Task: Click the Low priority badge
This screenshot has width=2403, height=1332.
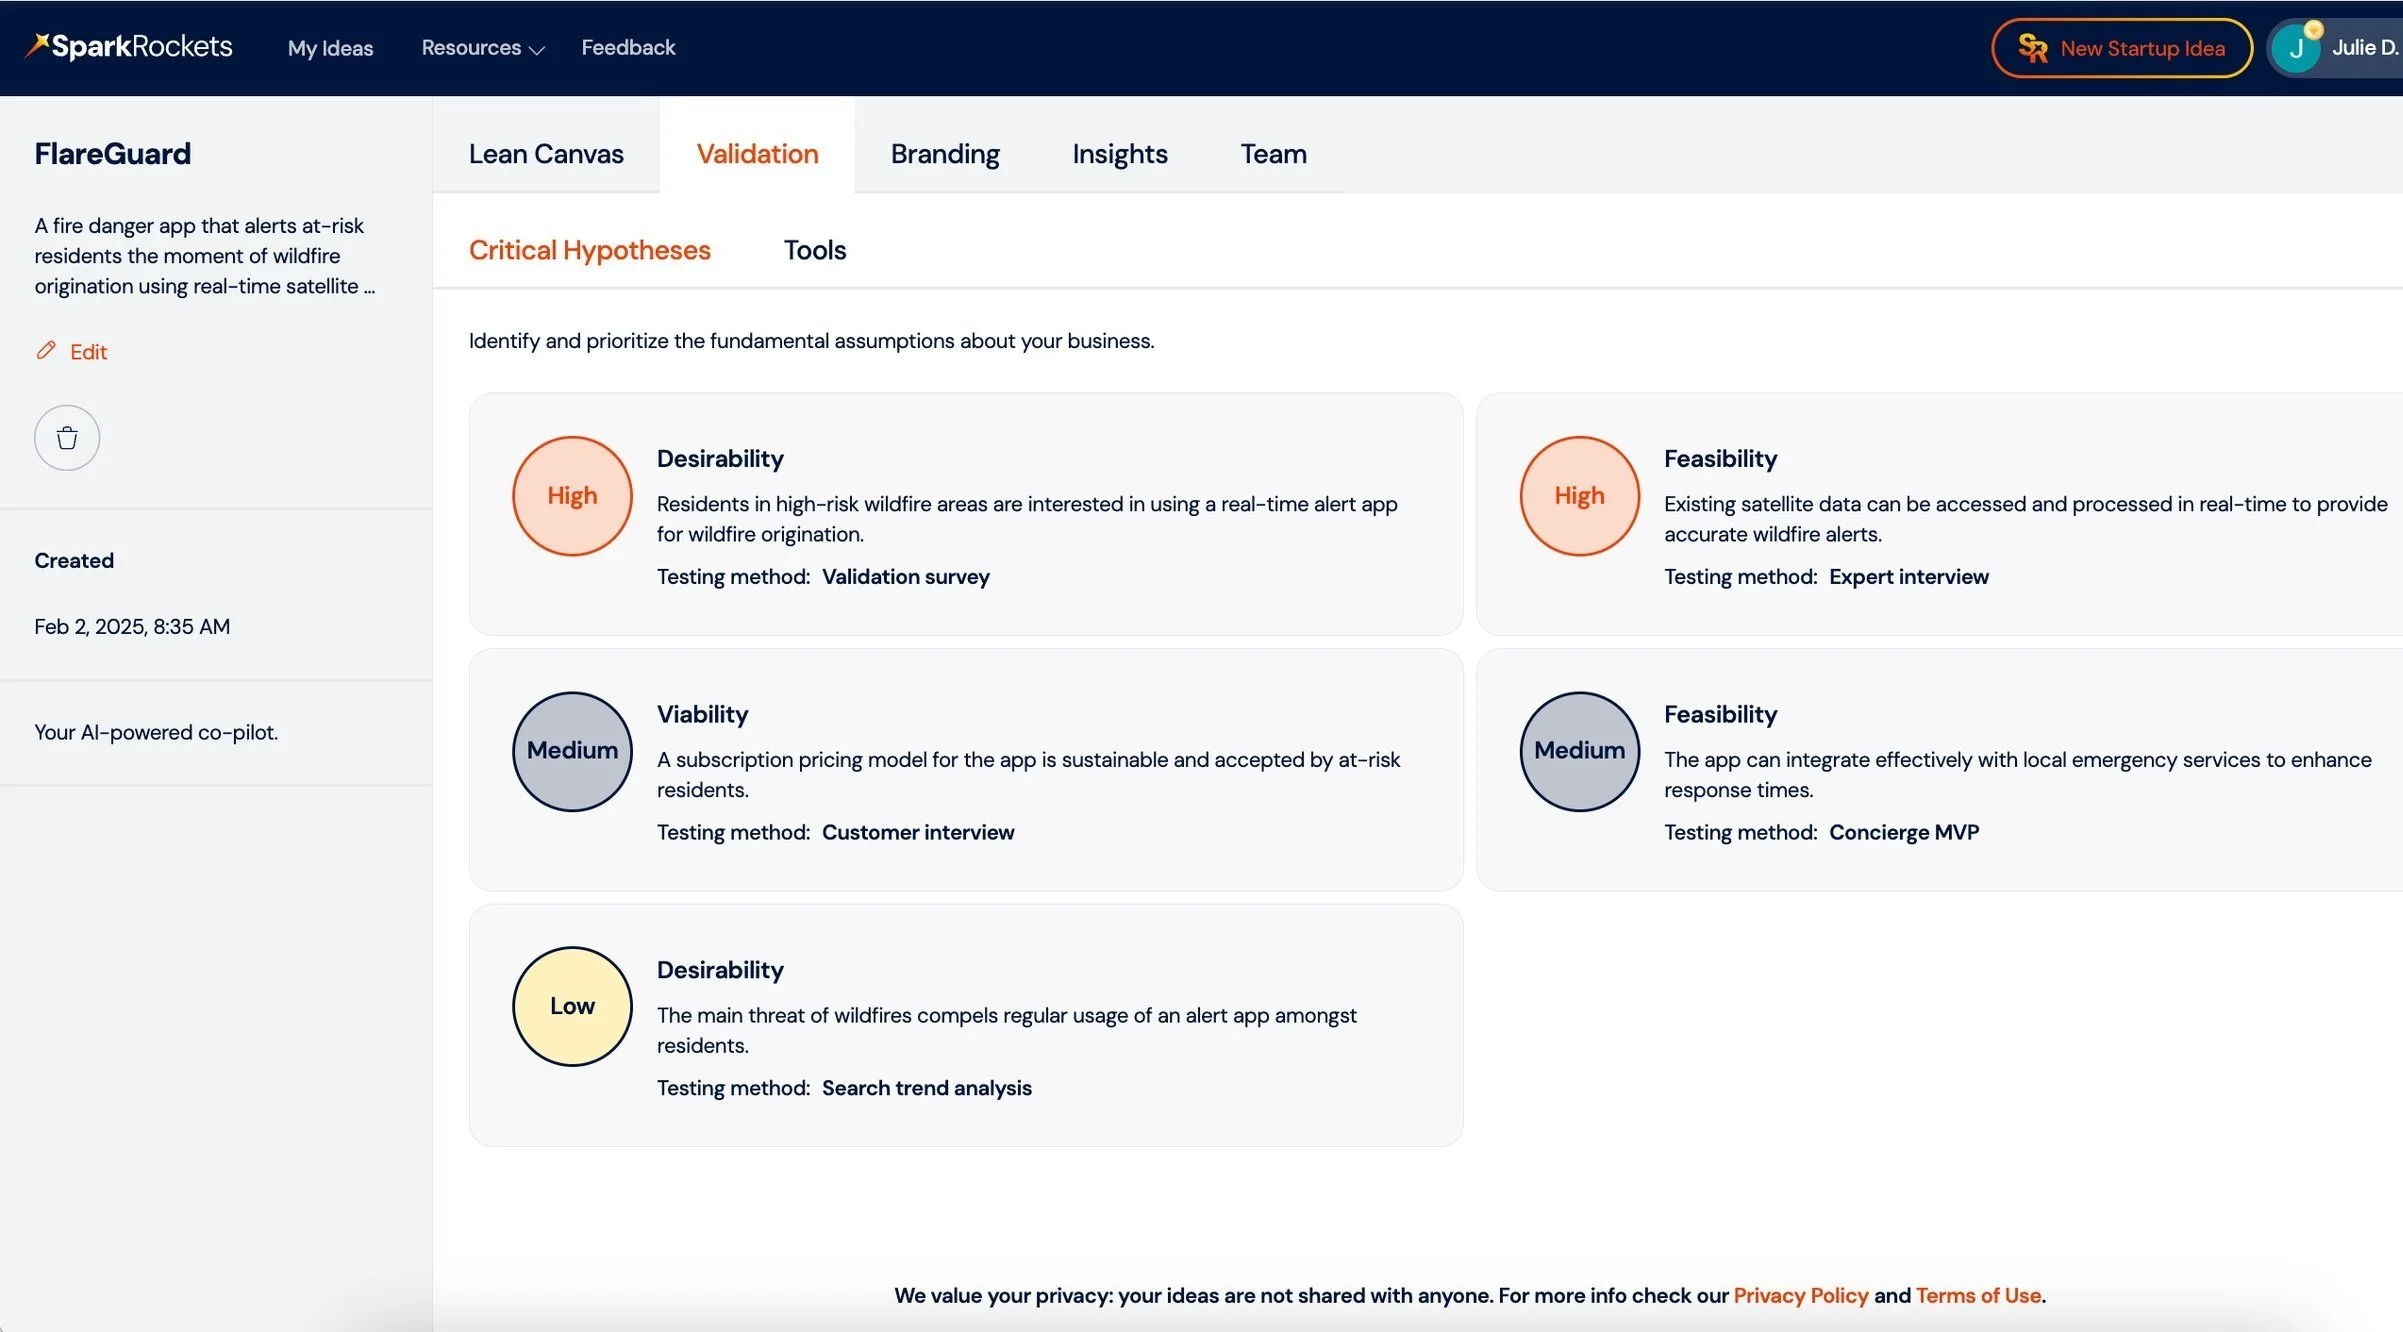Action: click(572, 1006)
